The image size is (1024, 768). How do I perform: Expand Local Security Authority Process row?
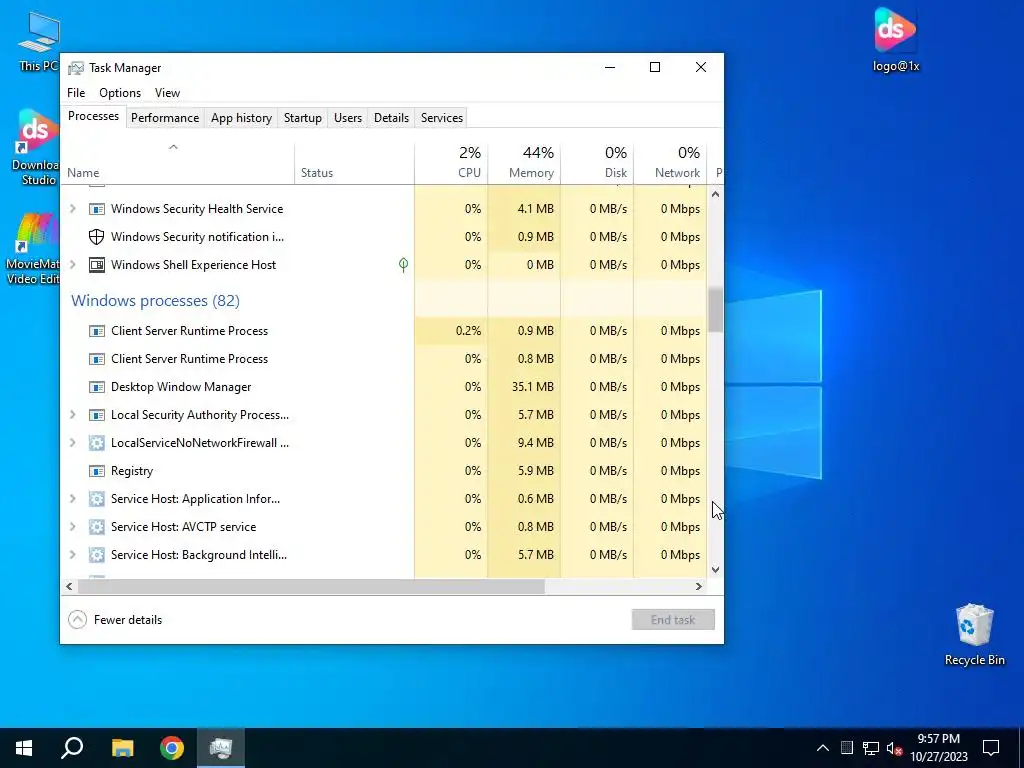73,415
